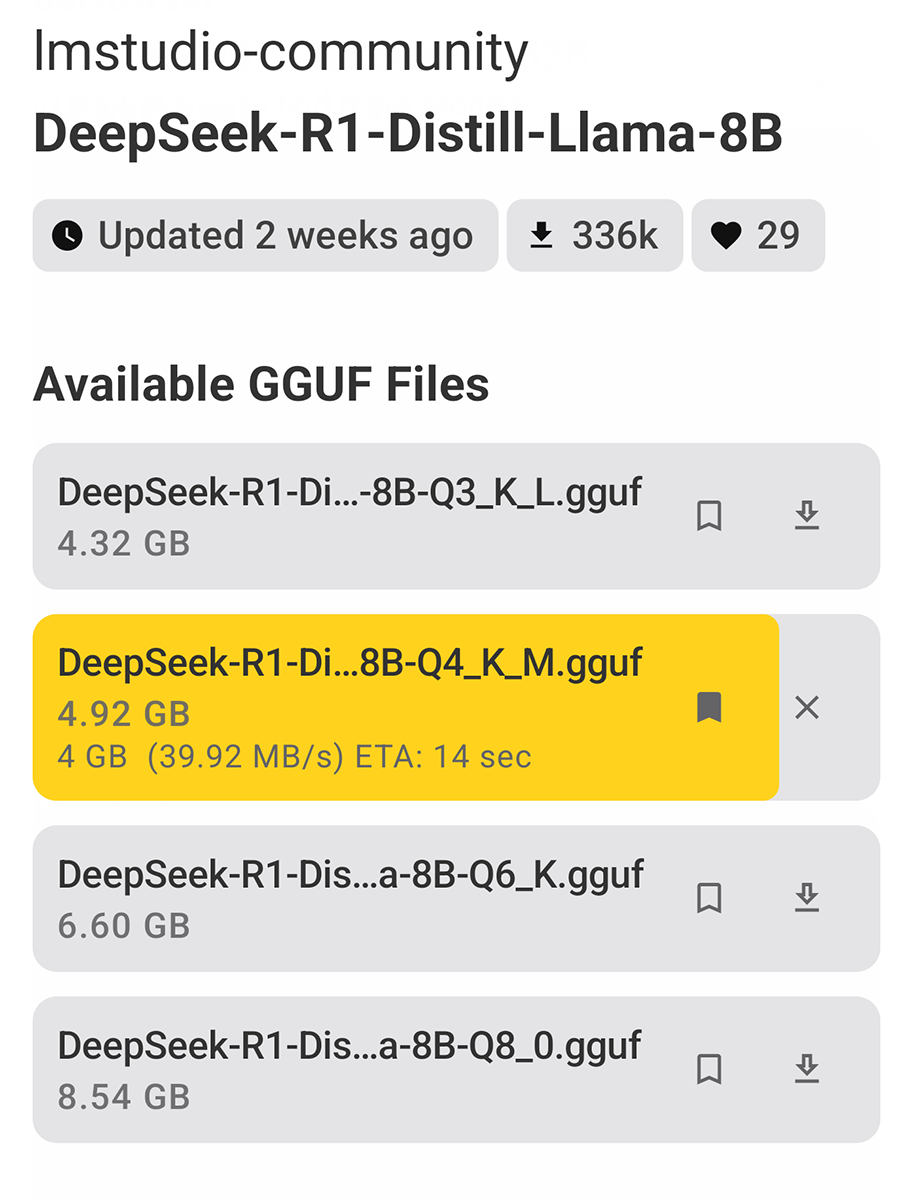Download the Q3_K_L GGUF file
The width and height of the screenshot is (913, 1200).
[806, 516]
